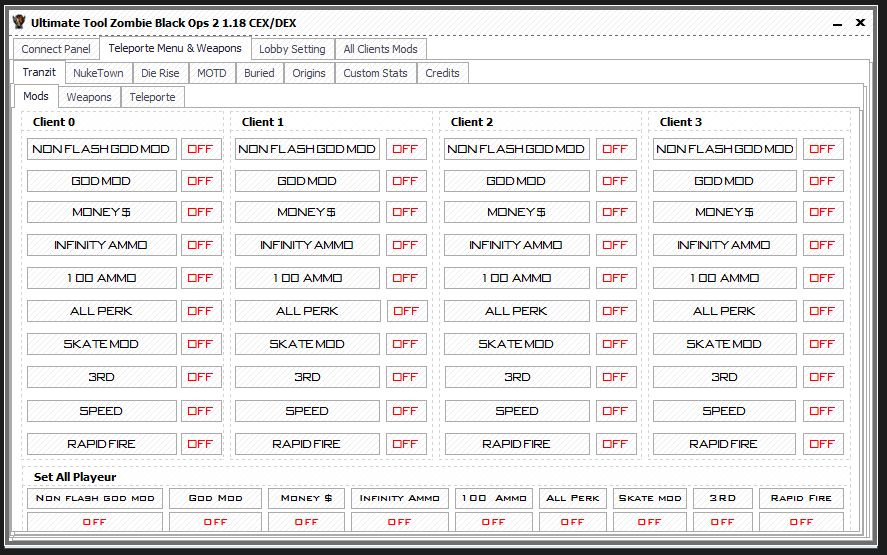
Task: Open the MOTD map tab
Action: [212, 73]
